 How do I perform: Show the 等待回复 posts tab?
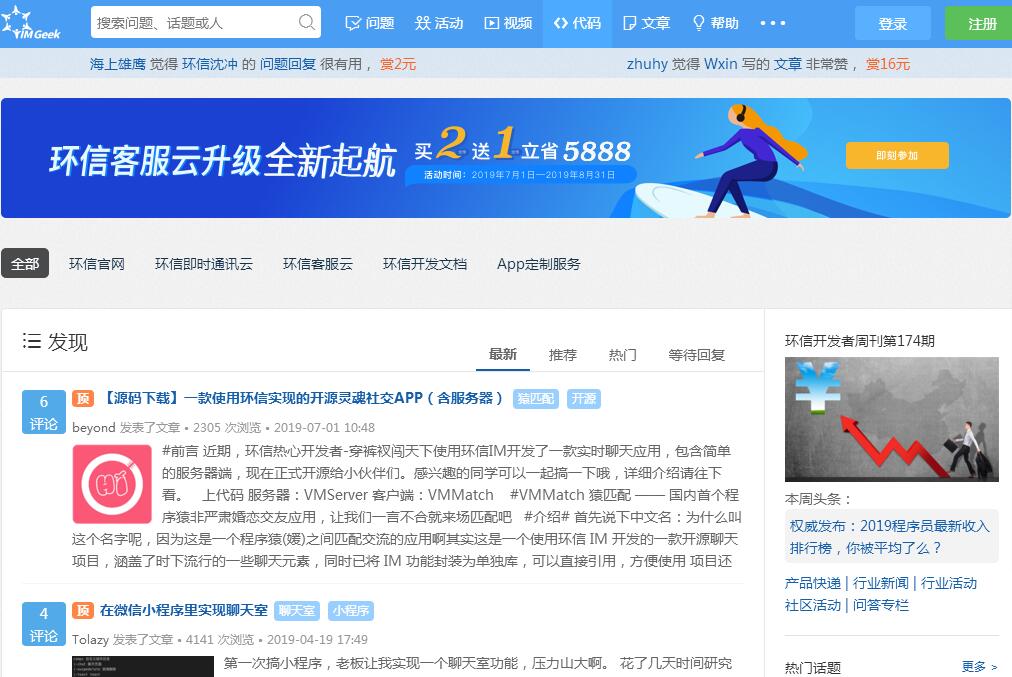click(696, 354)
